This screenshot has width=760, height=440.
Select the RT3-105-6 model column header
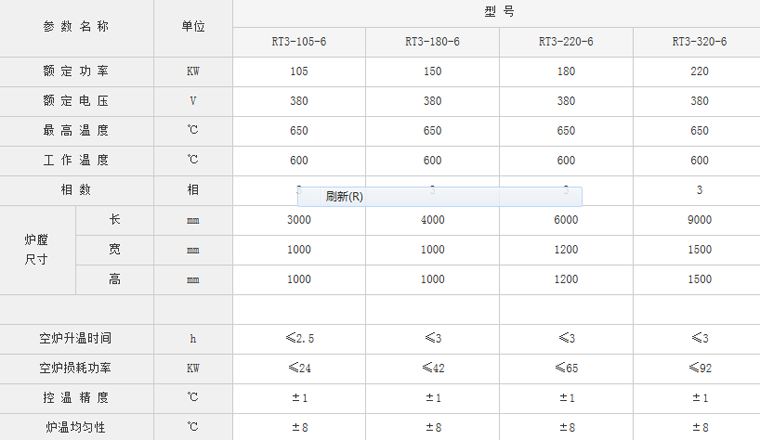pos(299,42)
